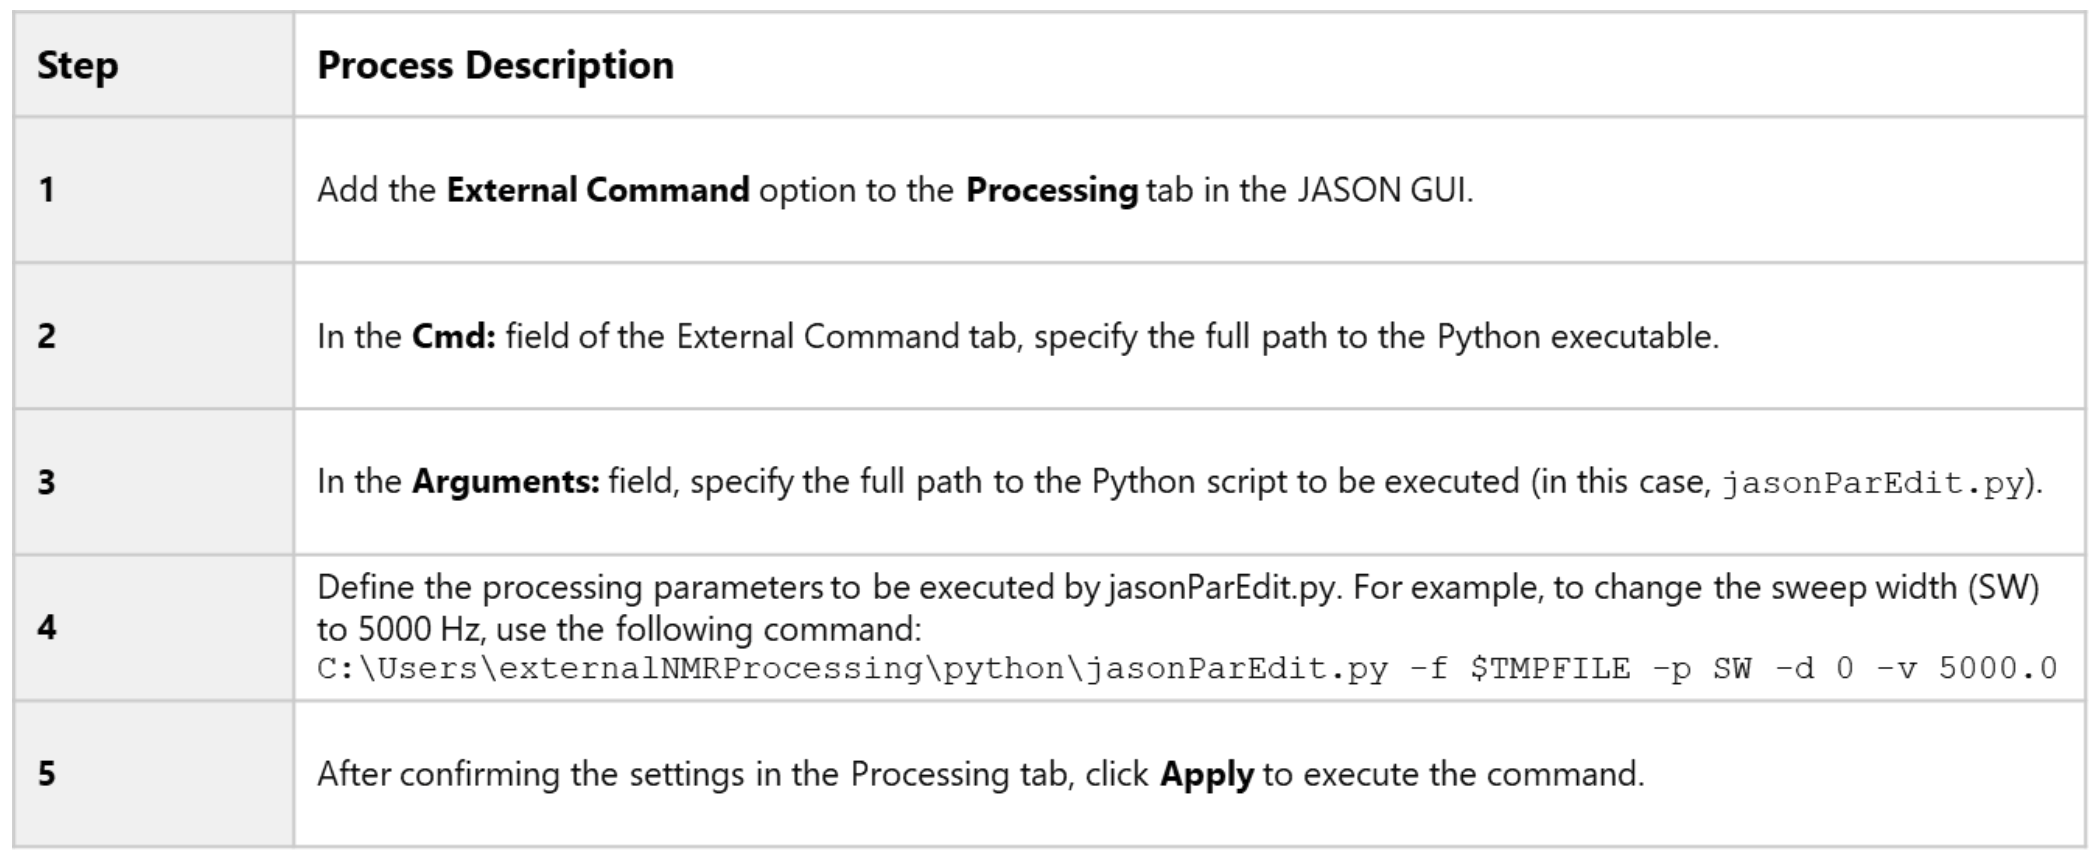Image resolution: width=2100 pixels, height=858 pixels.
Task: Click the words "Python executable" in step 2
Action: 1576,336
